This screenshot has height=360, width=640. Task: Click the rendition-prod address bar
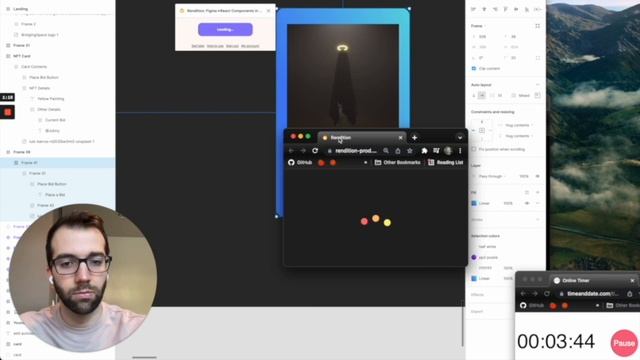(355, 151)
